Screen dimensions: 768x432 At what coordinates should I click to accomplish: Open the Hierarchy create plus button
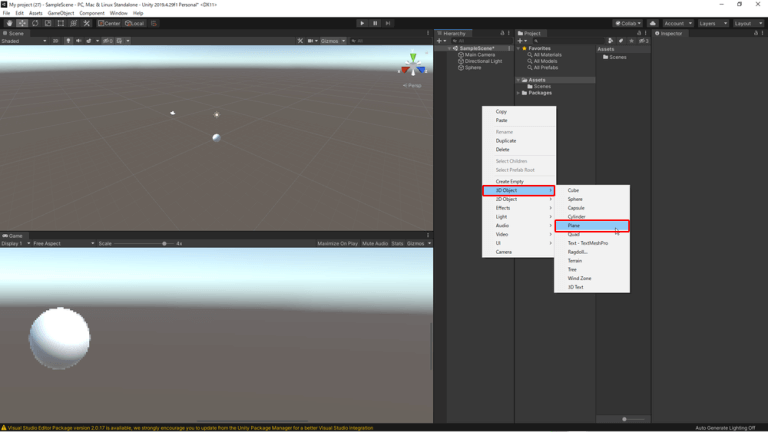click(441, 41)
